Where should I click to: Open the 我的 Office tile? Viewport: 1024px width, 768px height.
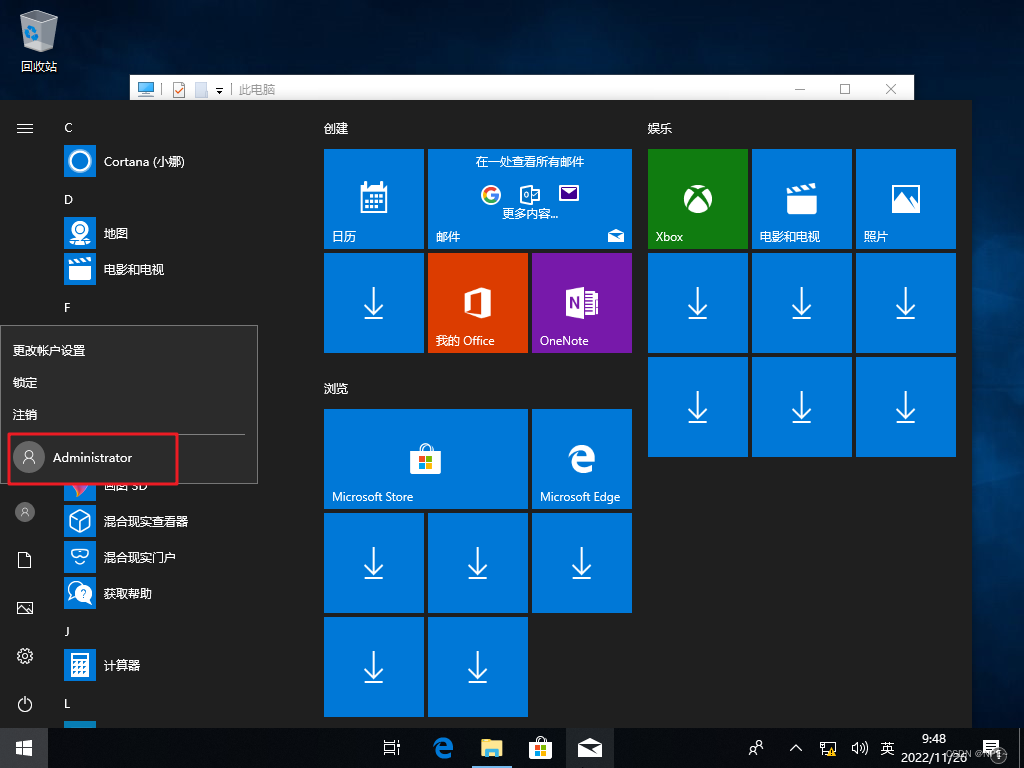[477, 303]
